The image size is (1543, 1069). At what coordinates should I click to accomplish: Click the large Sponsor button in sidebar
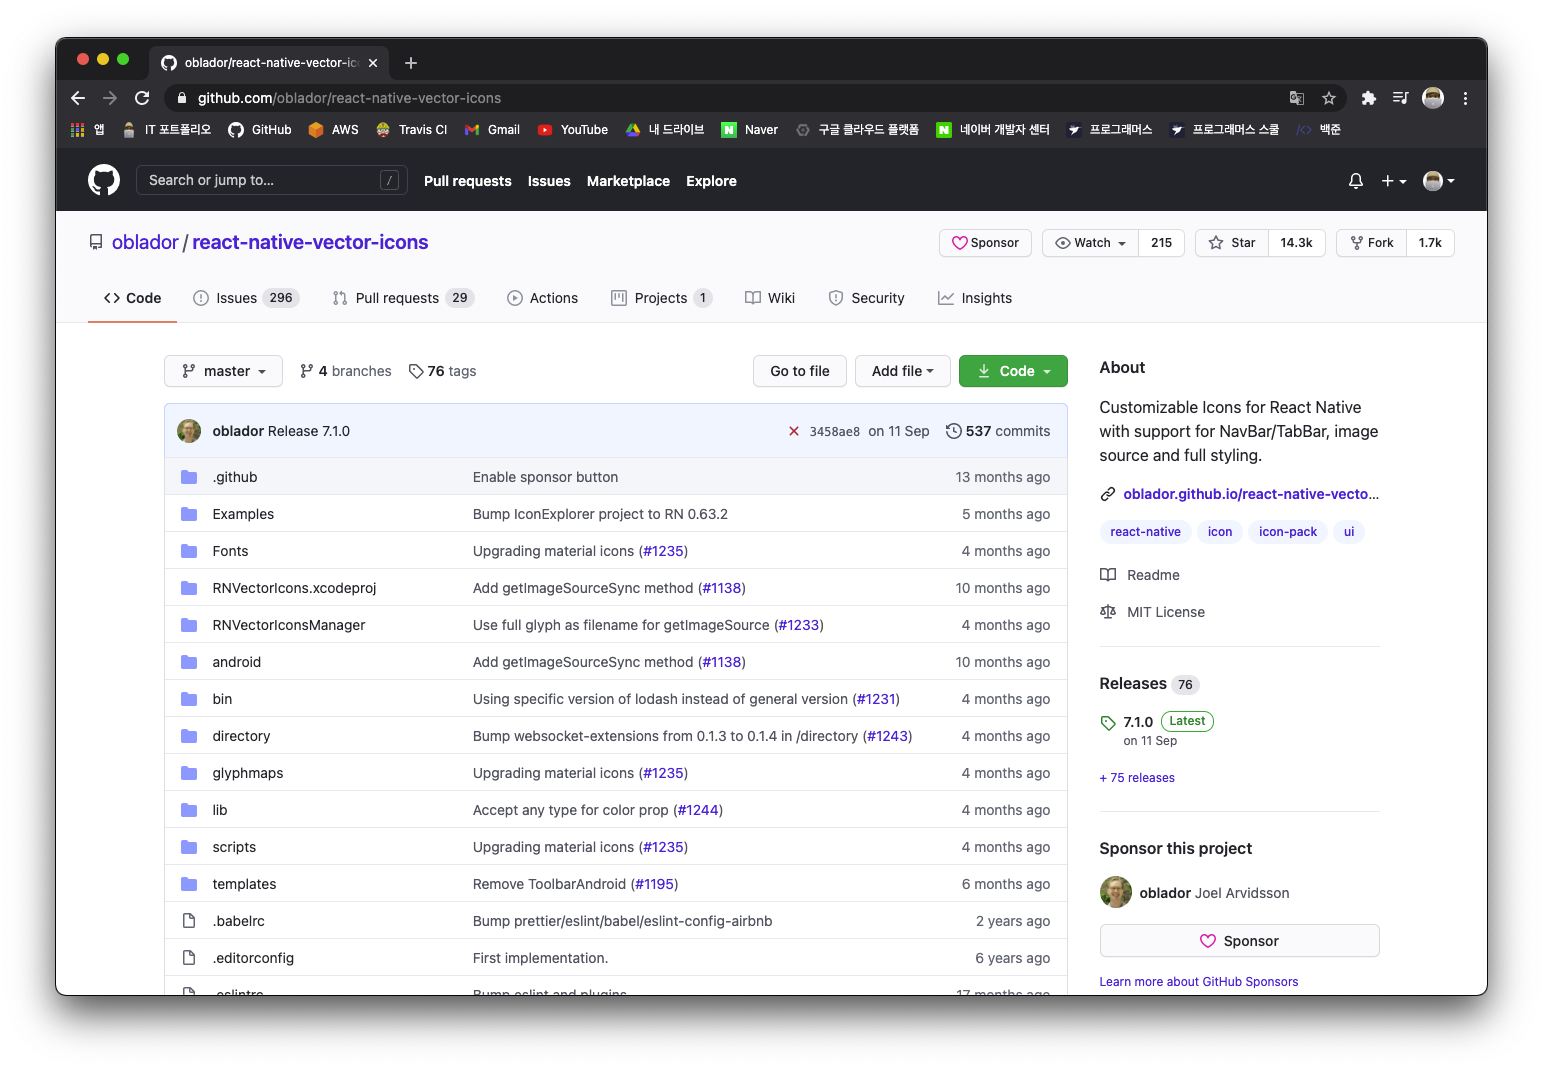coord(1239,941)
